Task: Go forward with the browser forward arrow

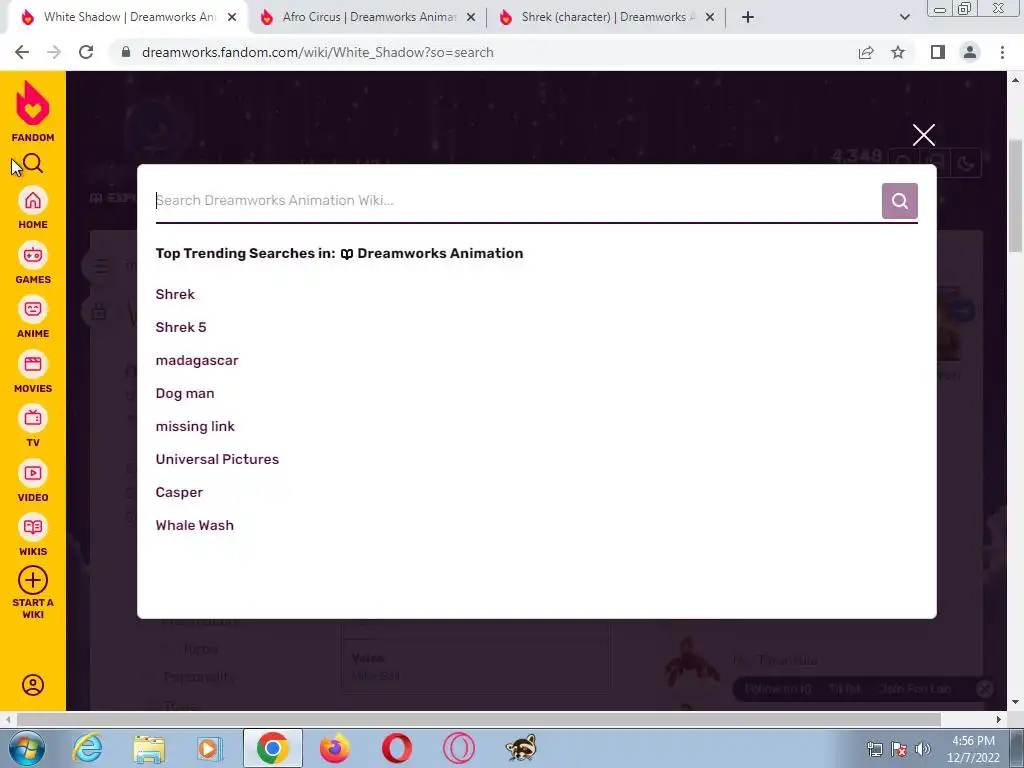Action: point(54,52)
